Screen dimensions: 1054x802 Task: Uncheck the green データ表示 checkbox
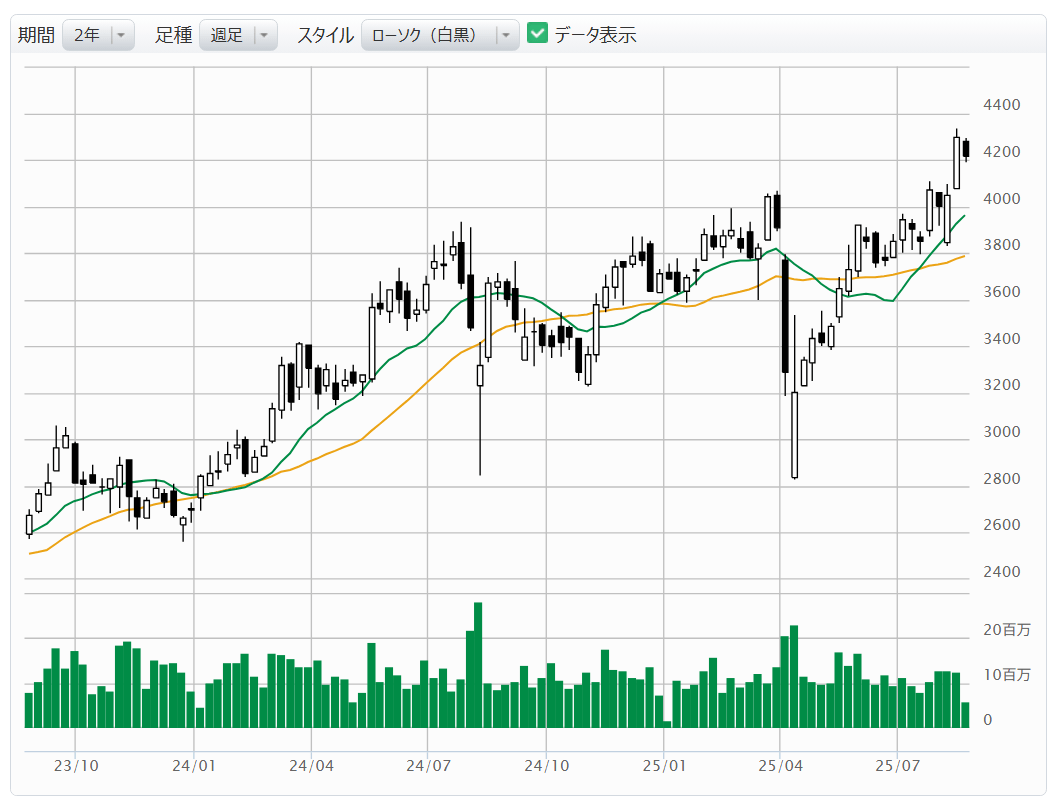[538, 34]
